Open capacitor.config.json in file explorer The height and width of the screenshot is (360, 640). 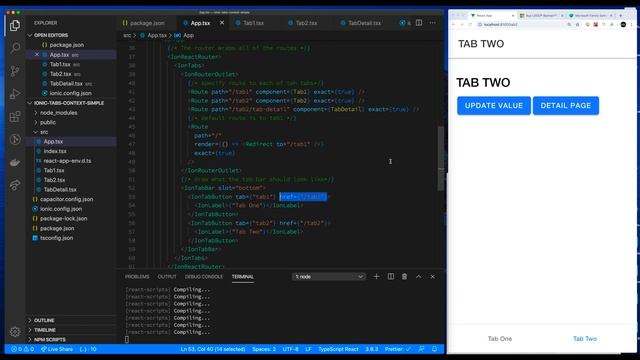(x=66, y=199)
